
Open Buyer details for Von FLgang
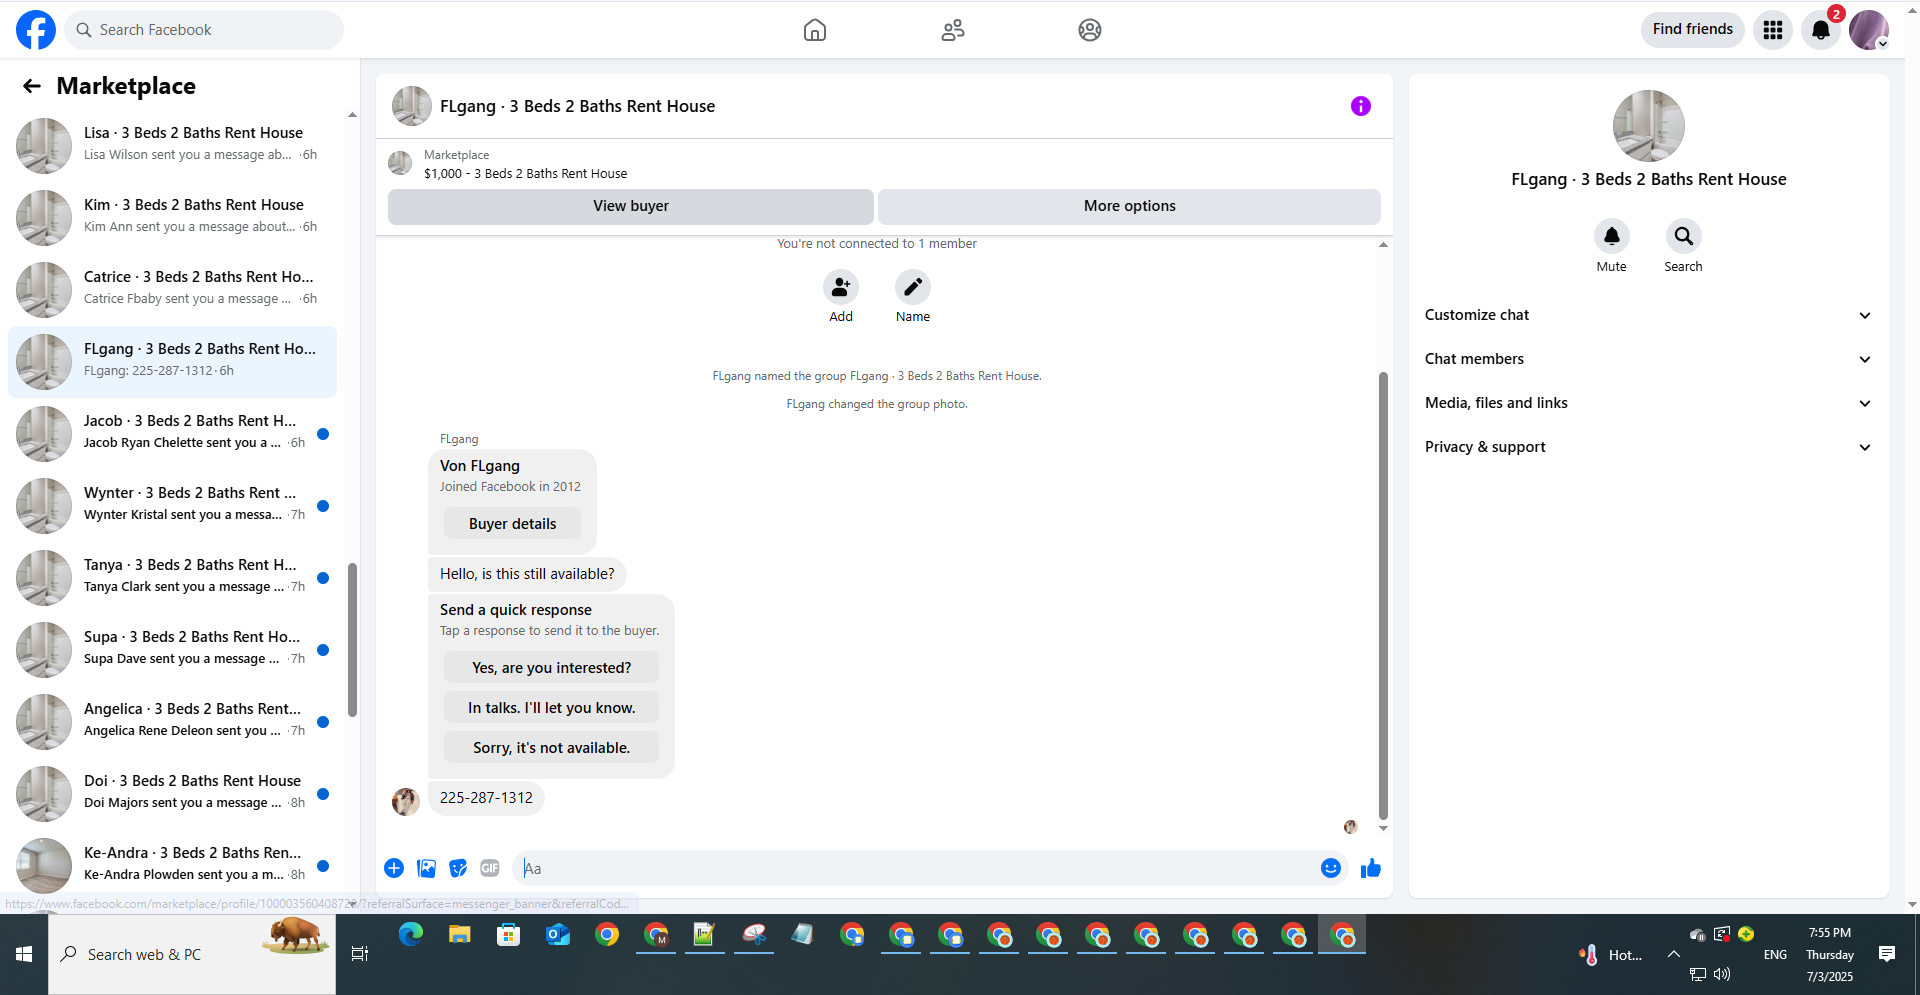click(x=513, y=524)
